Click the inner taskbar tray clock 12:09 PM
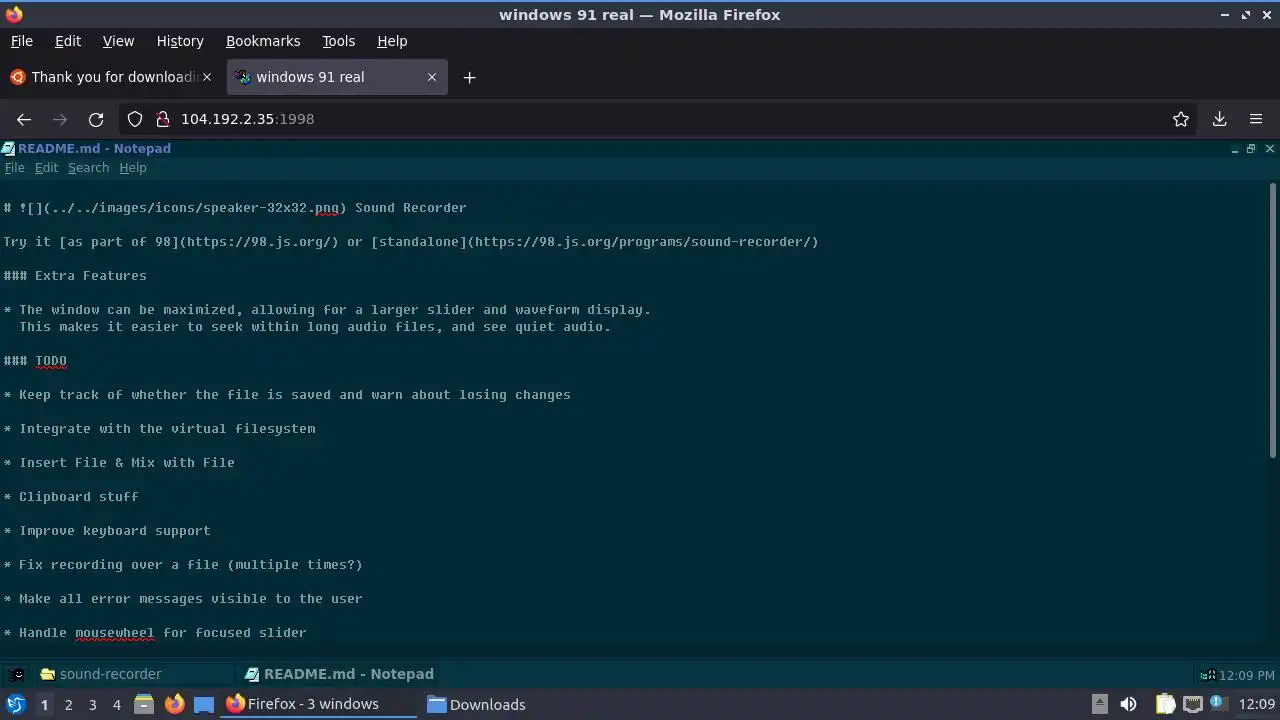 pos(1246,675)
